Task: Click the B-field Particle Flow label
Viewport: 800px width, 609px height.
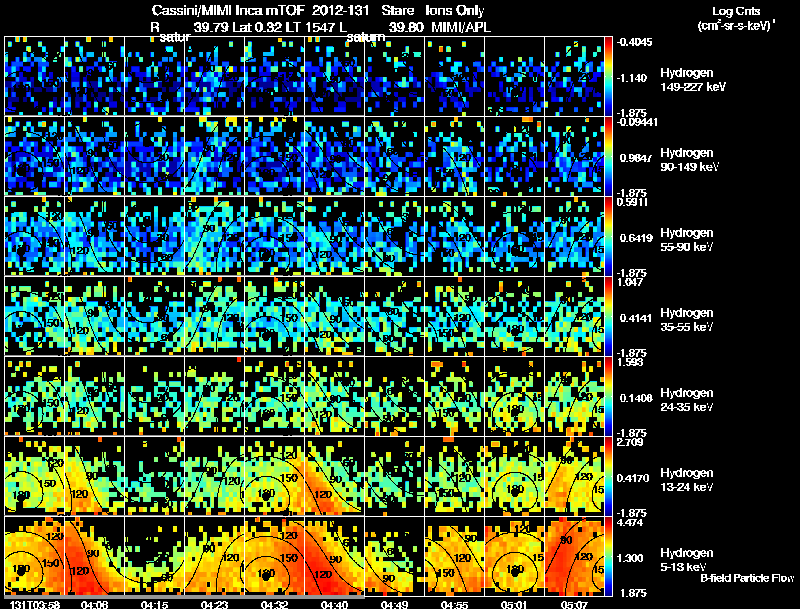Action: 747,578
